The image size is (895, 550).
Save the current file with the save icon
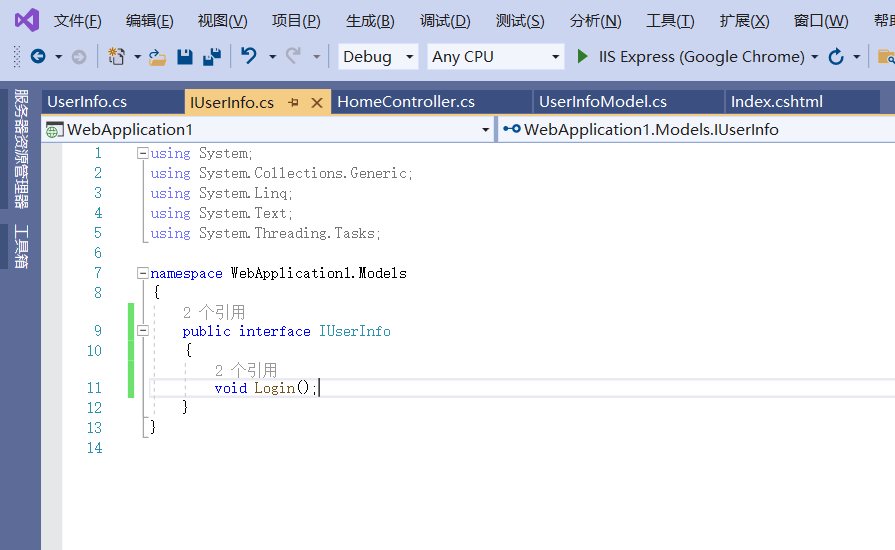(x=185, y=57)
